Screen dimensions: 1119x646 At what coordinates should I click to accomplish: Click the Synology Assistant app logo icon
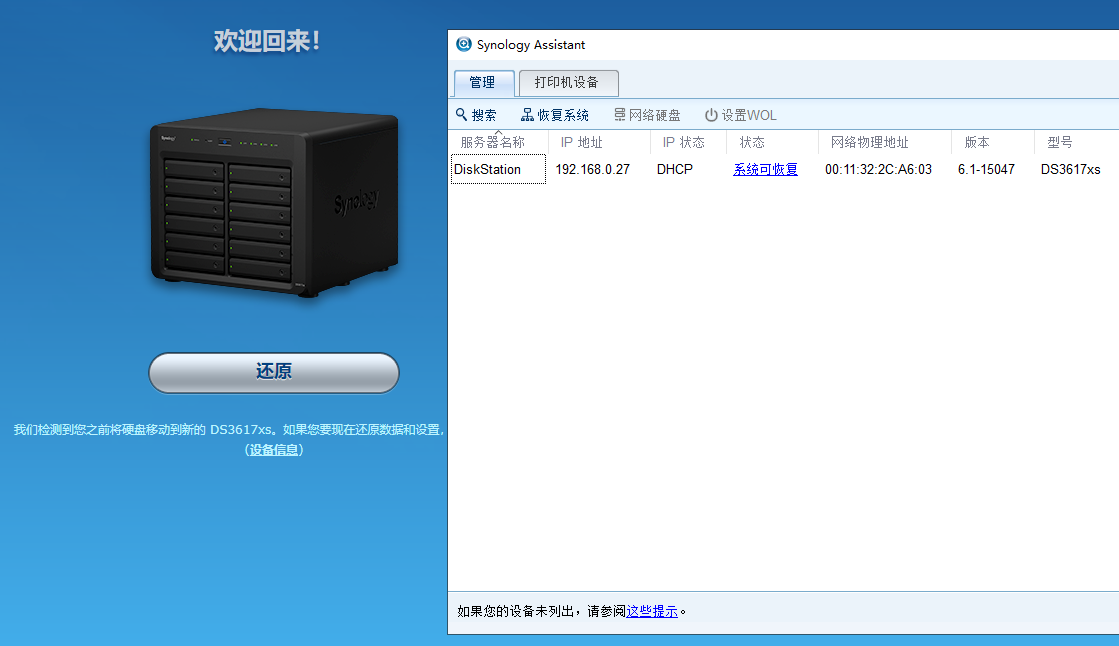[464, 44]
